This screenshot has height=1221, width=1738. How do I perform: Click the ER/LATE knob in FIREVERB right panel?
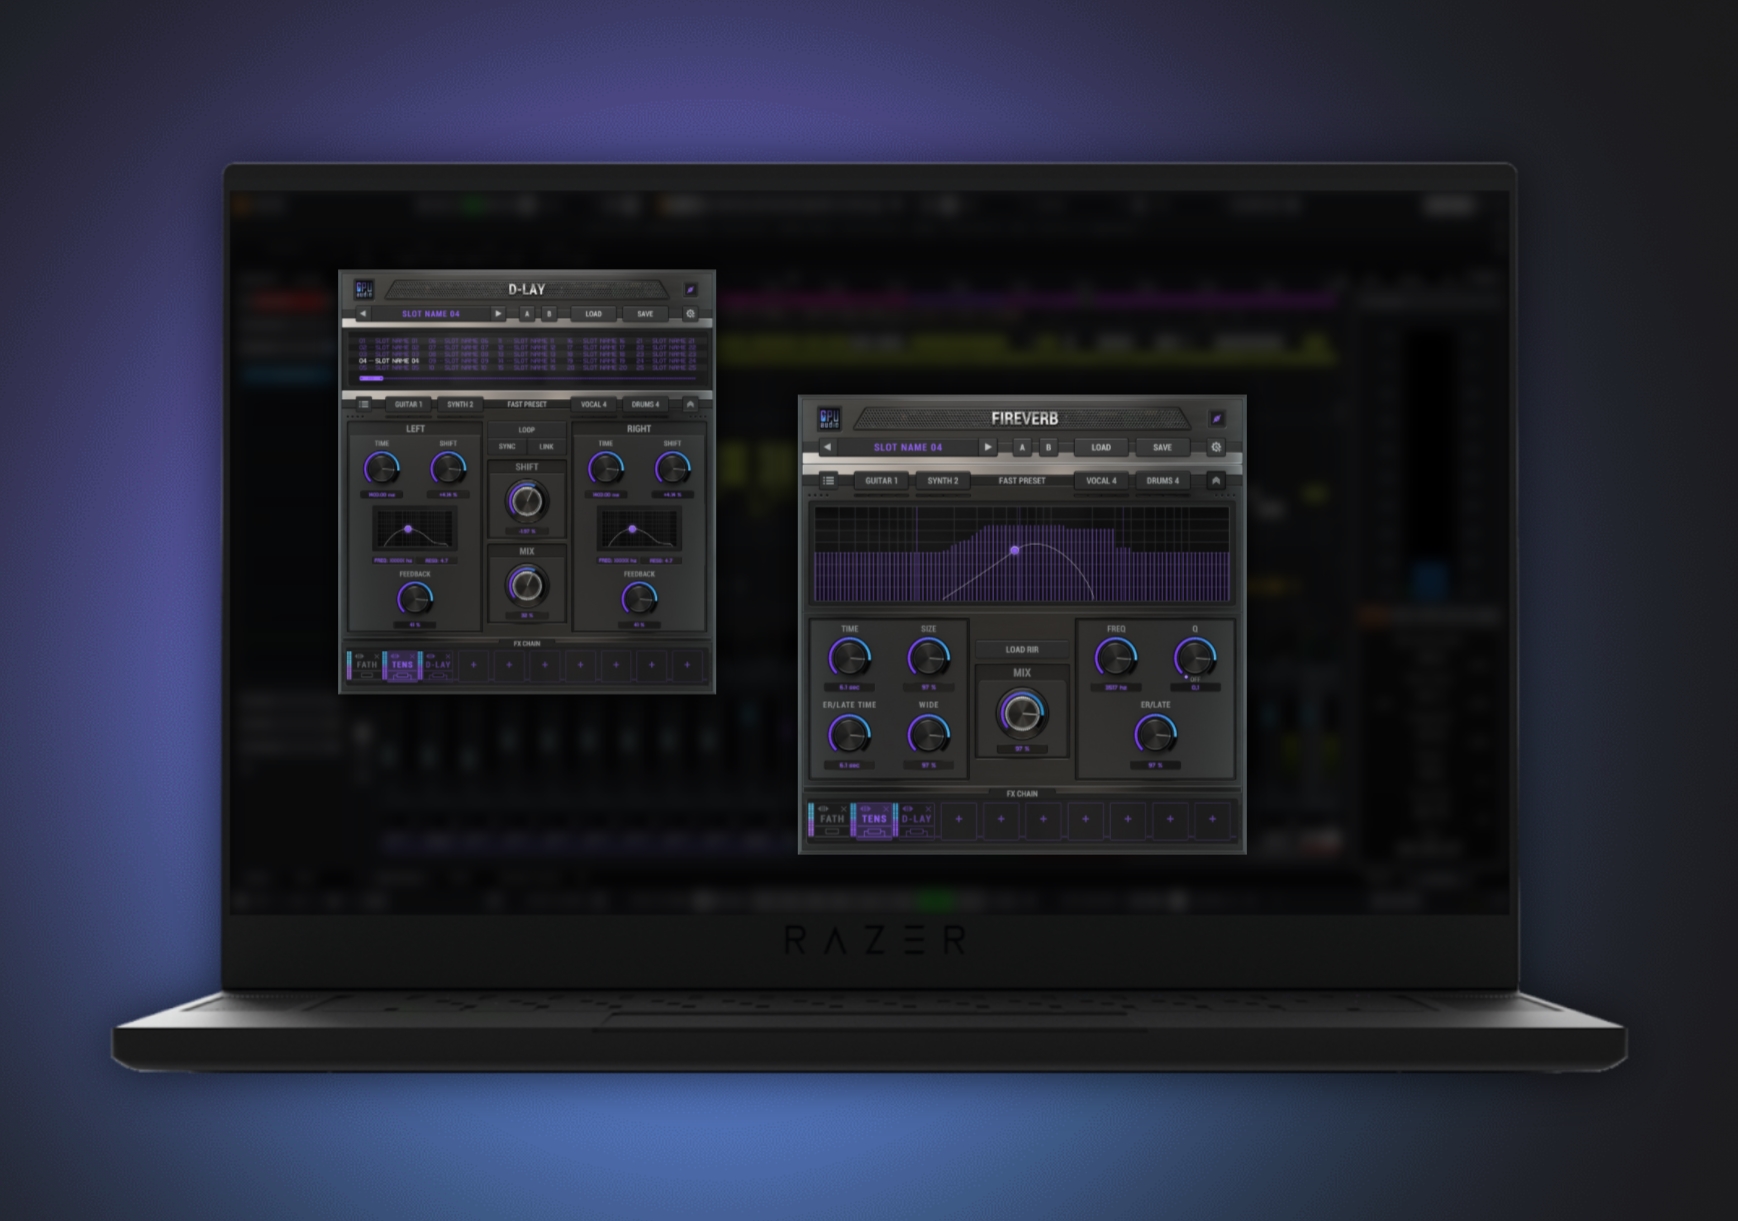click(1156, 735)
